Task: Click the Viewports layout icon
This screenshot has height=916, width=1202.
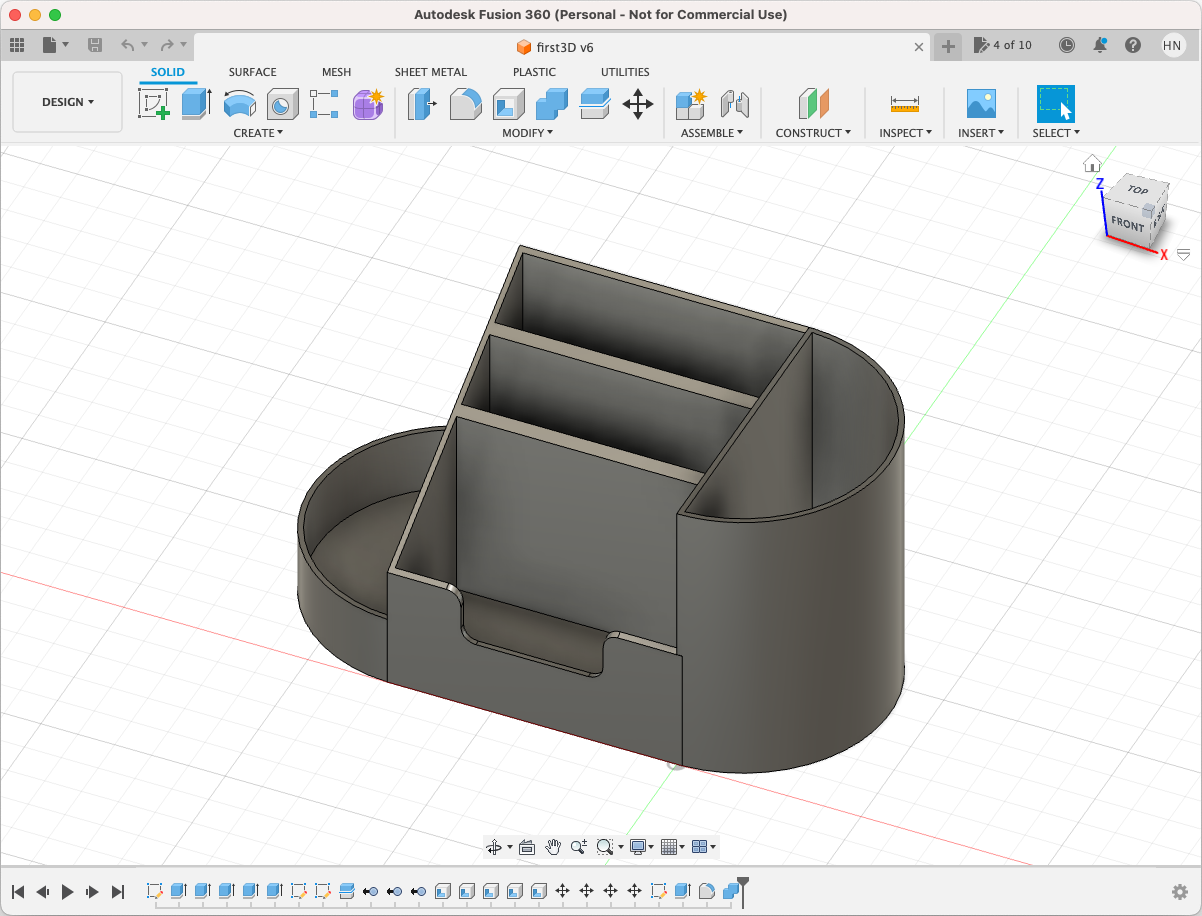Action: click(x=699, y=847)
